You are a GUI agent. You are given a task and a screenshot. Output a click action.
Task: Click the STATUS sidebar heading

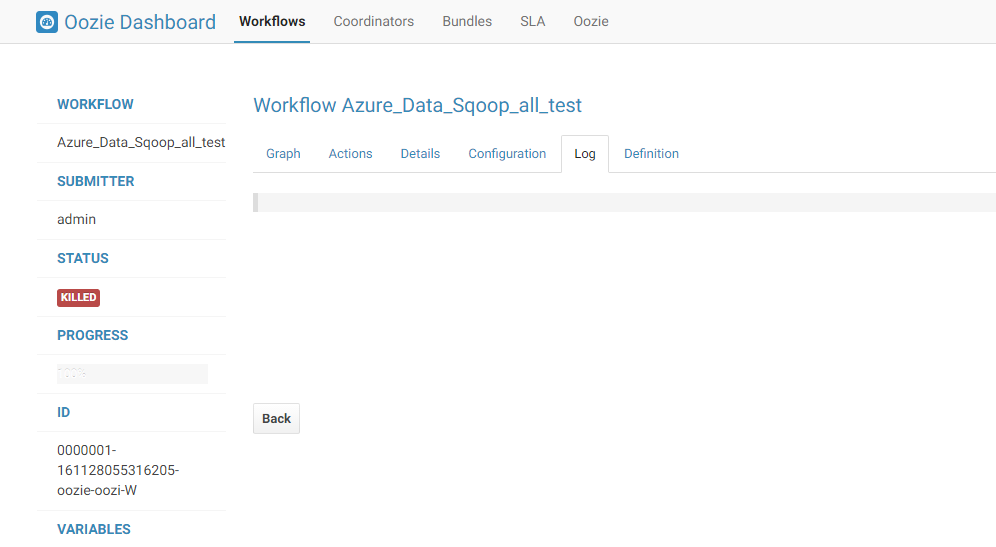click(x=83, y=258)
